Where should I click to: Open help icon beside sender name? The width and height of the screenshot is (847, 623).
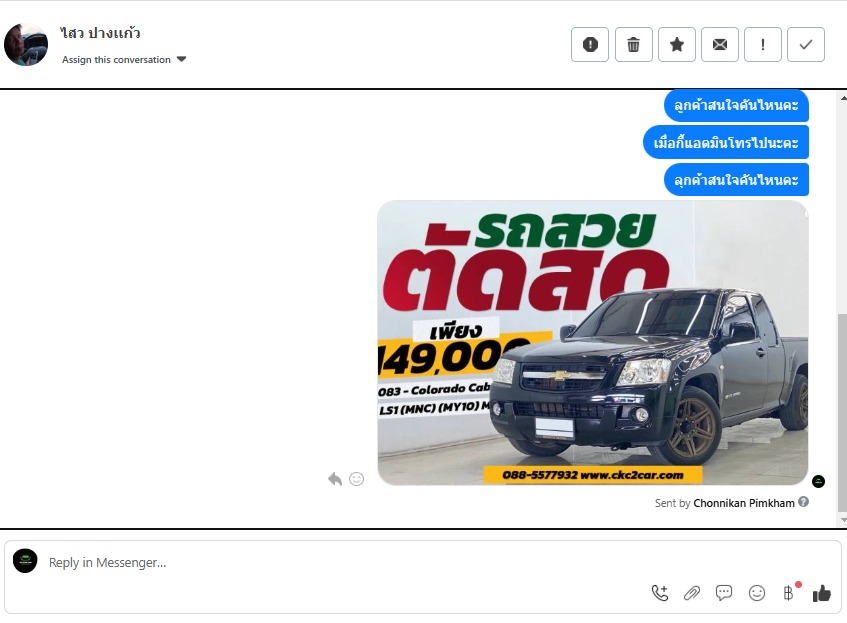pyautogui.click(x=804, y=502)
